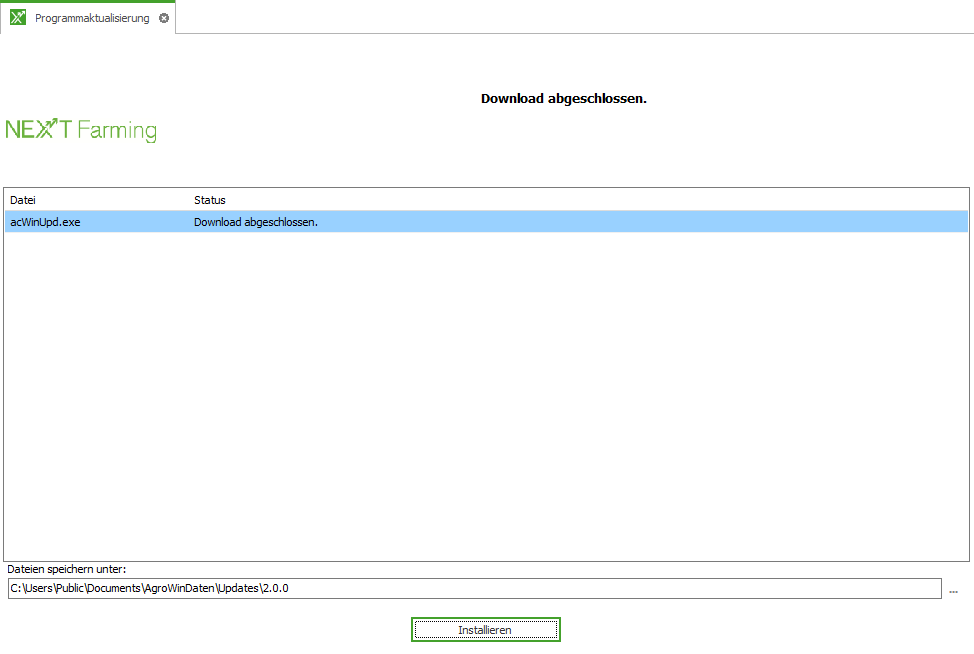
Task: Click the row's Download abgeschlossen status cell
Action: pos(256,222)
